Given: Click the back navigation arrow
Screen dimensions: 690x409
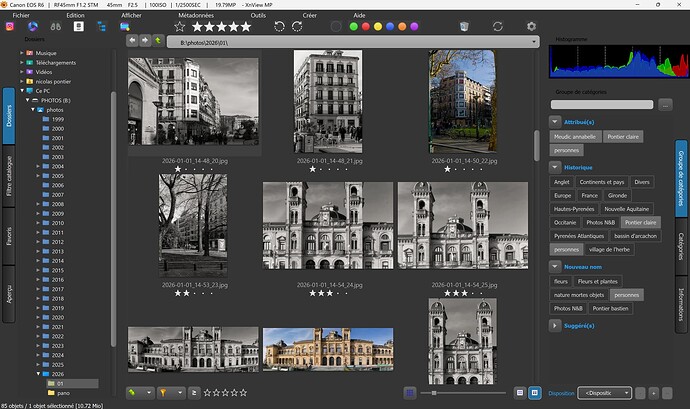Looking at the screenshot, I should [x=132, y=41].
